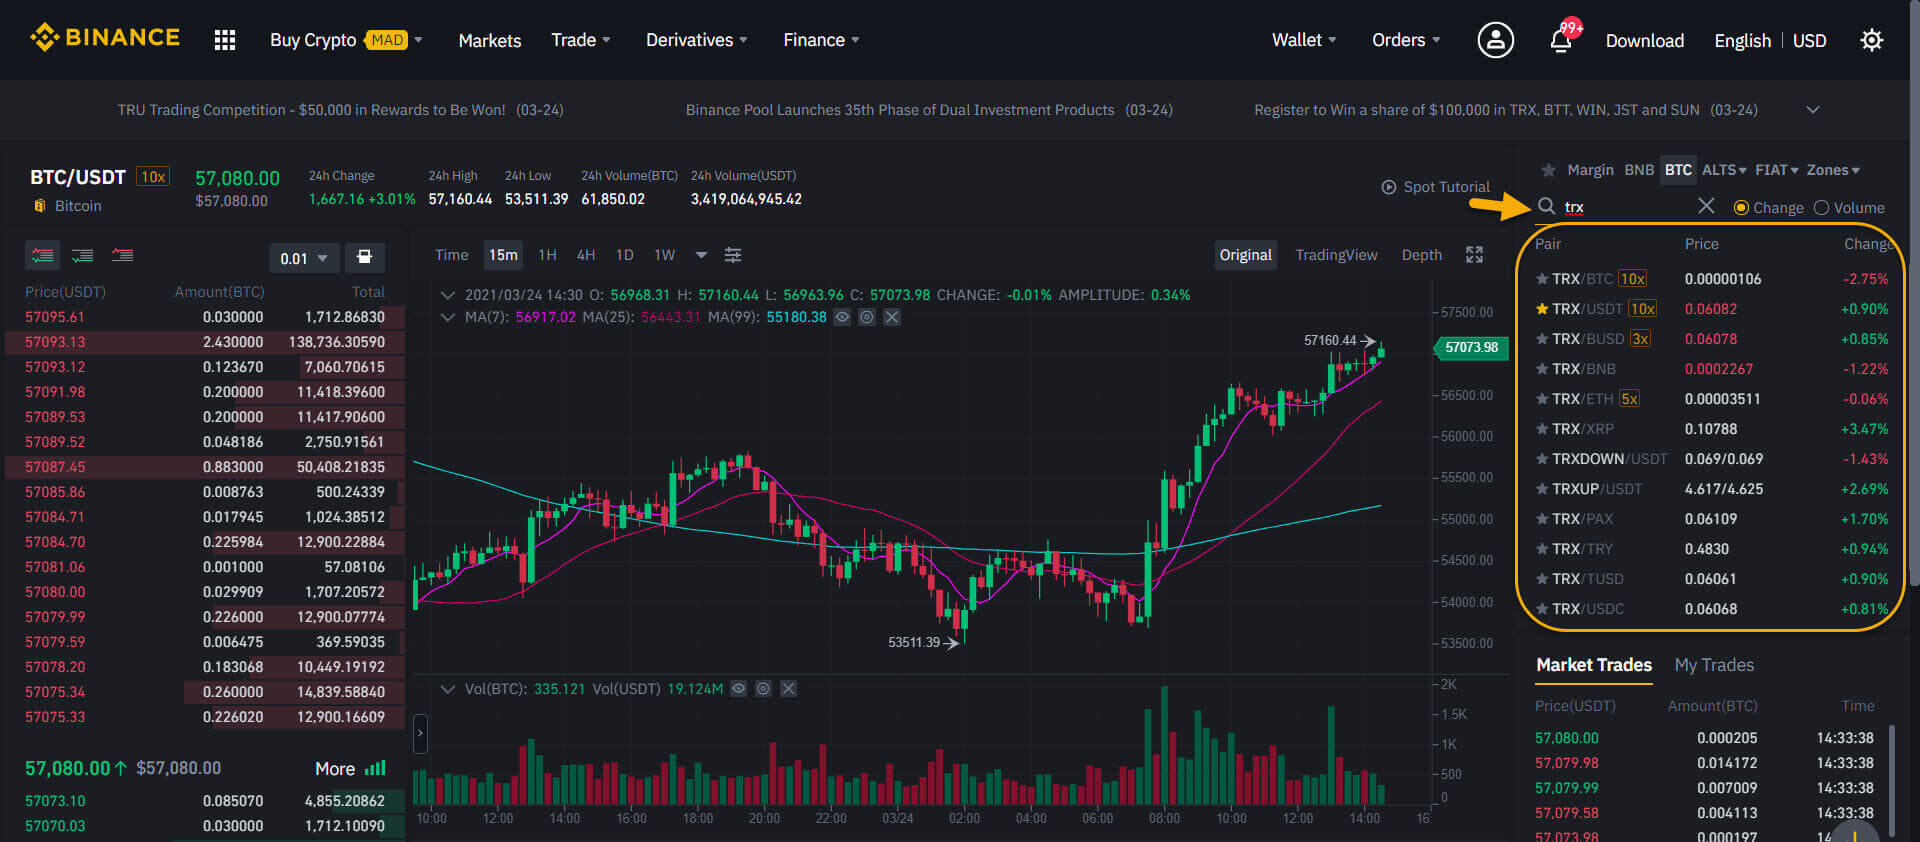This screenshot has height=842, width=1920.
Task: Open the Wallet dropdown menu
Action: 1304,40
